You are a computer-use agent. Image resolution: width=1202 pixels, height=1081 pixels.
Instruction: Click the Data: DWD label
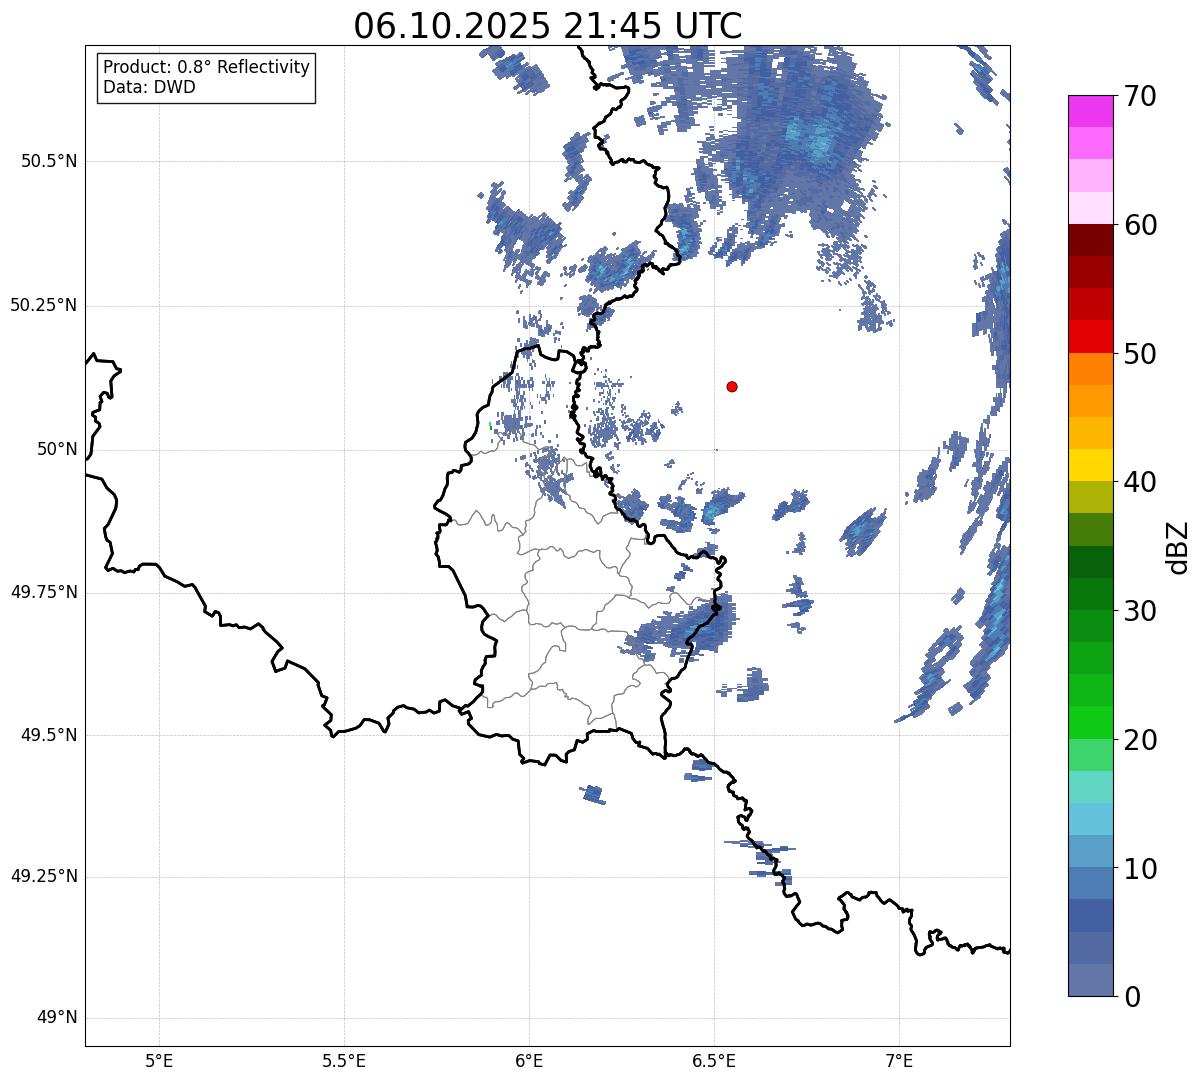coord(149,87)
